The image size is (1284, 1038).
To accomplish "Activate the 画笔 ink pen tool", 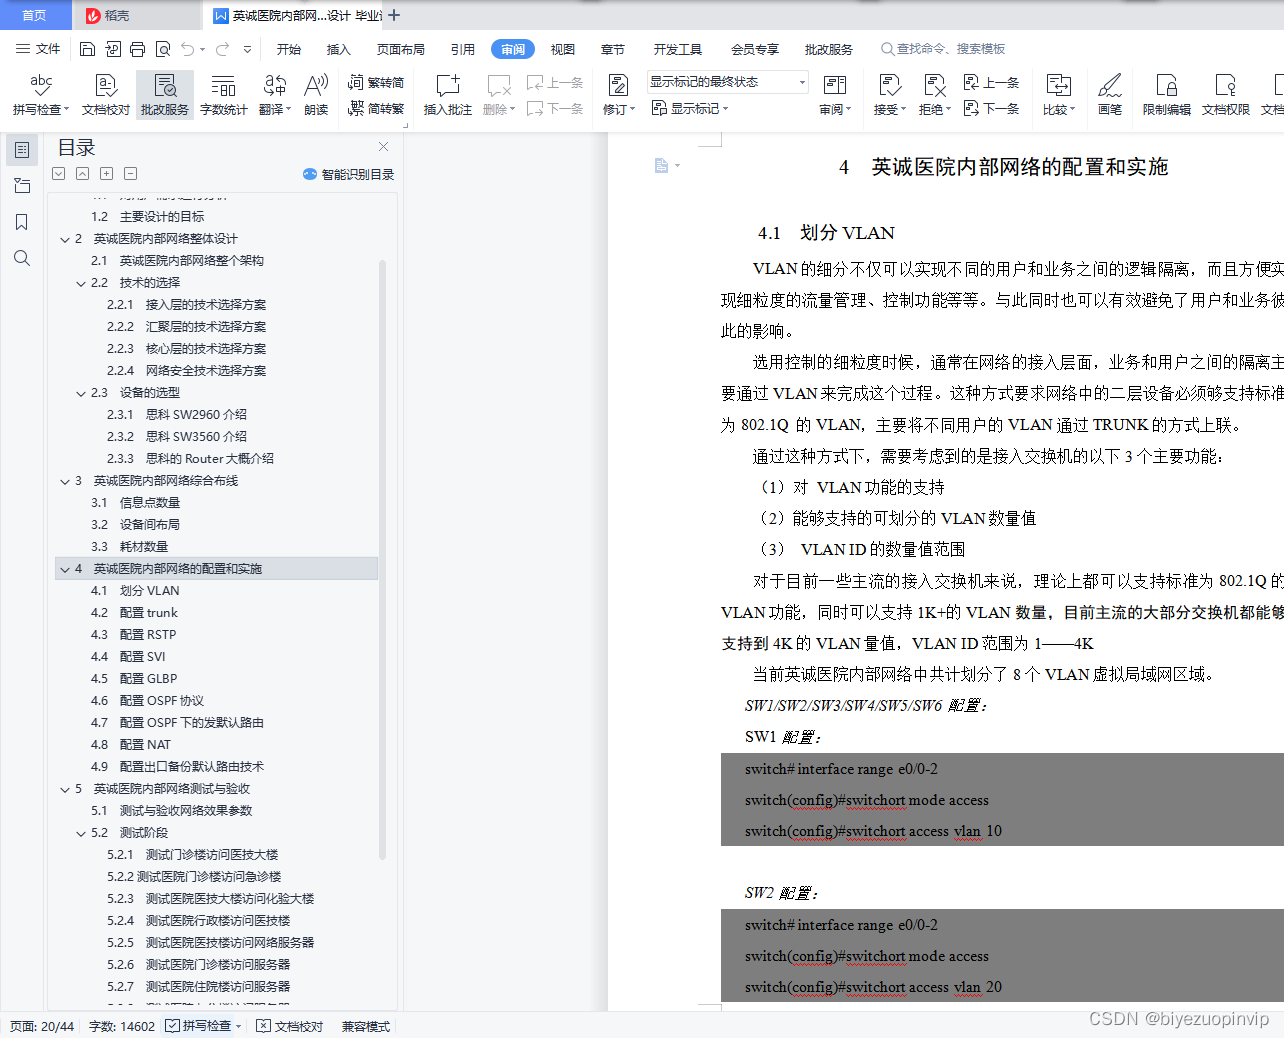I will (1110, 95).
